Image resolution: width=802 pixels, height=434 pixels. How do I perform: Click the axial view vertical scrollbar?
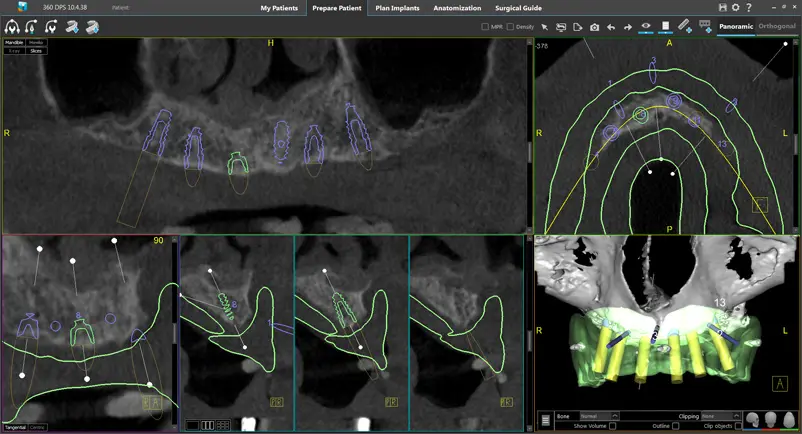pos(798,135)
